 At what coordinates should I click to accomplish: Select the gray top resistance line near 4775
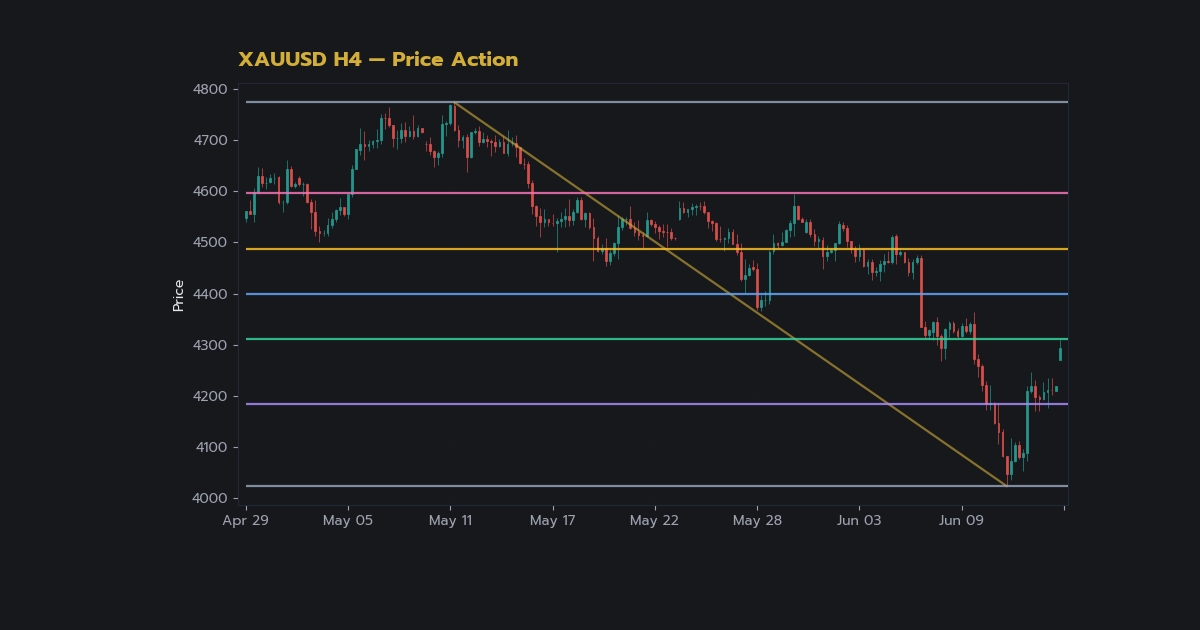point(656,102)
